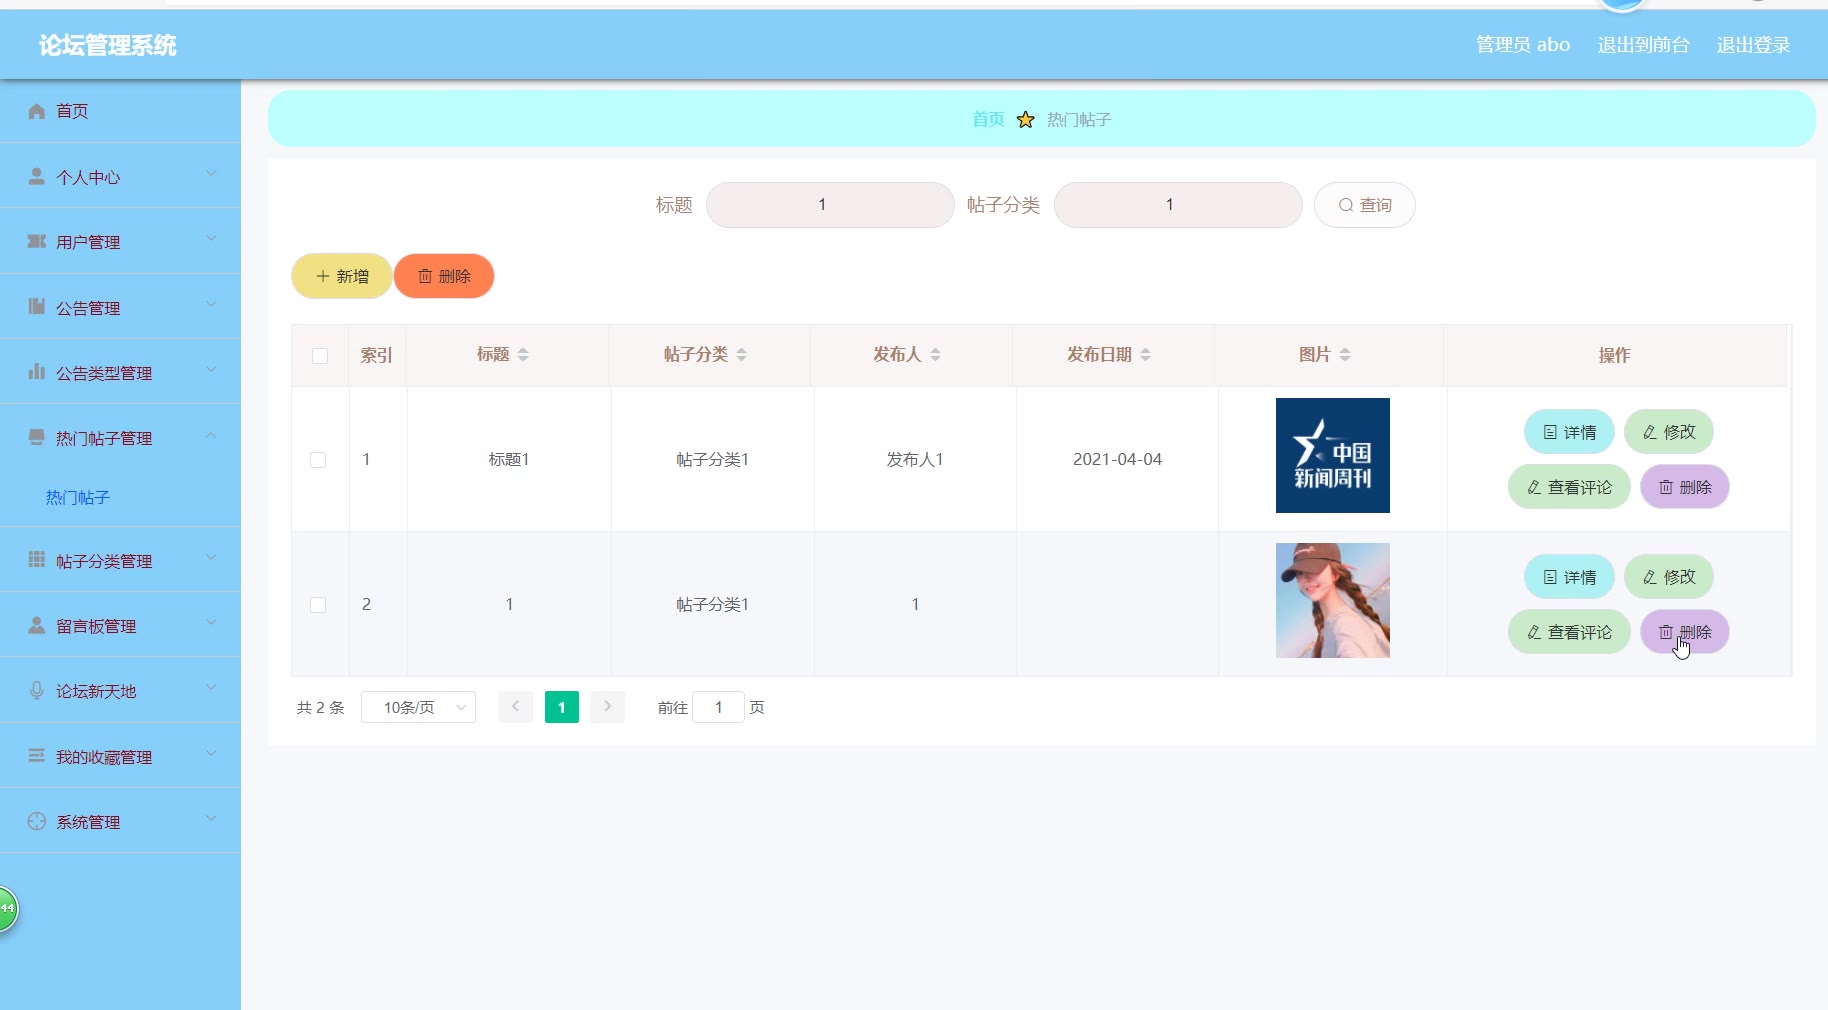Expand the 用户管理 menu chevron
Screen dimensions: 1828x1010
pyautogui.click(x=211, y=239)
